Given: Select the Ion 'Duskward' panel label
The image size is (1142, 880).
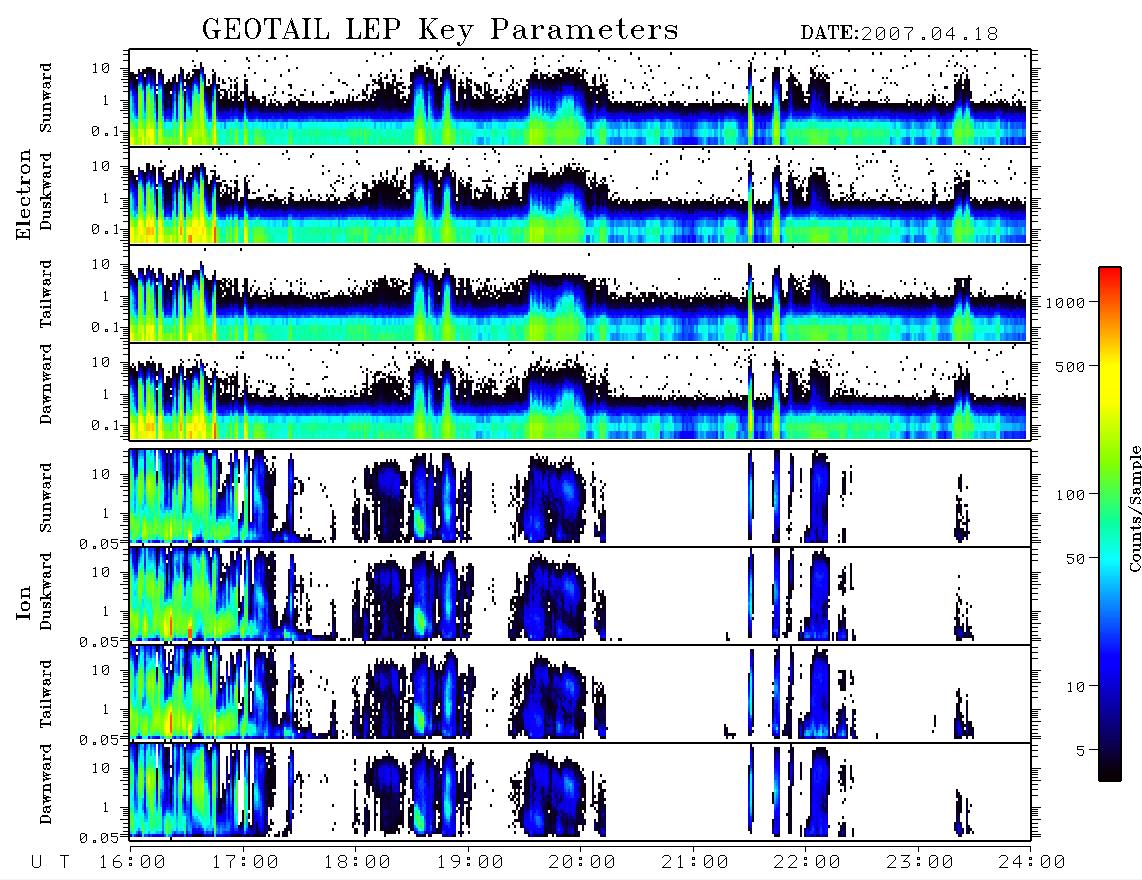Looking at the screenshot, I should coord(46,592).
